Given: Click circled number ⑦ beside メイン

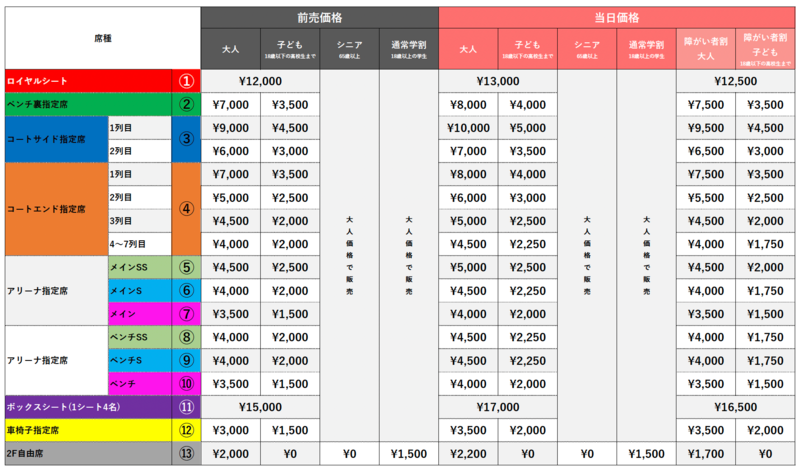Looking at the screenshot, I should (186, 313).
